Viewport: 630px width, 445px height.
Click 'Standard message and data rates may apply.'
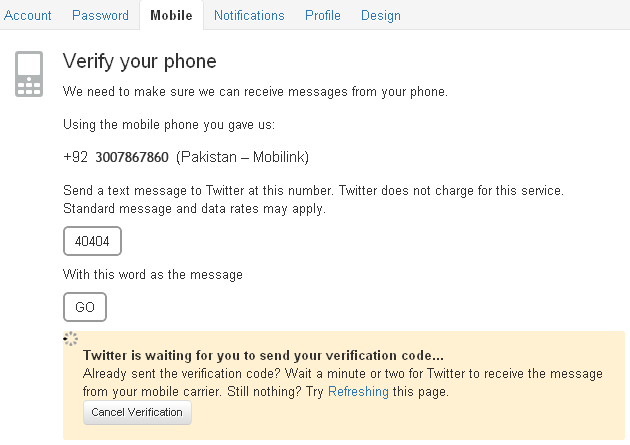point(194,209)
